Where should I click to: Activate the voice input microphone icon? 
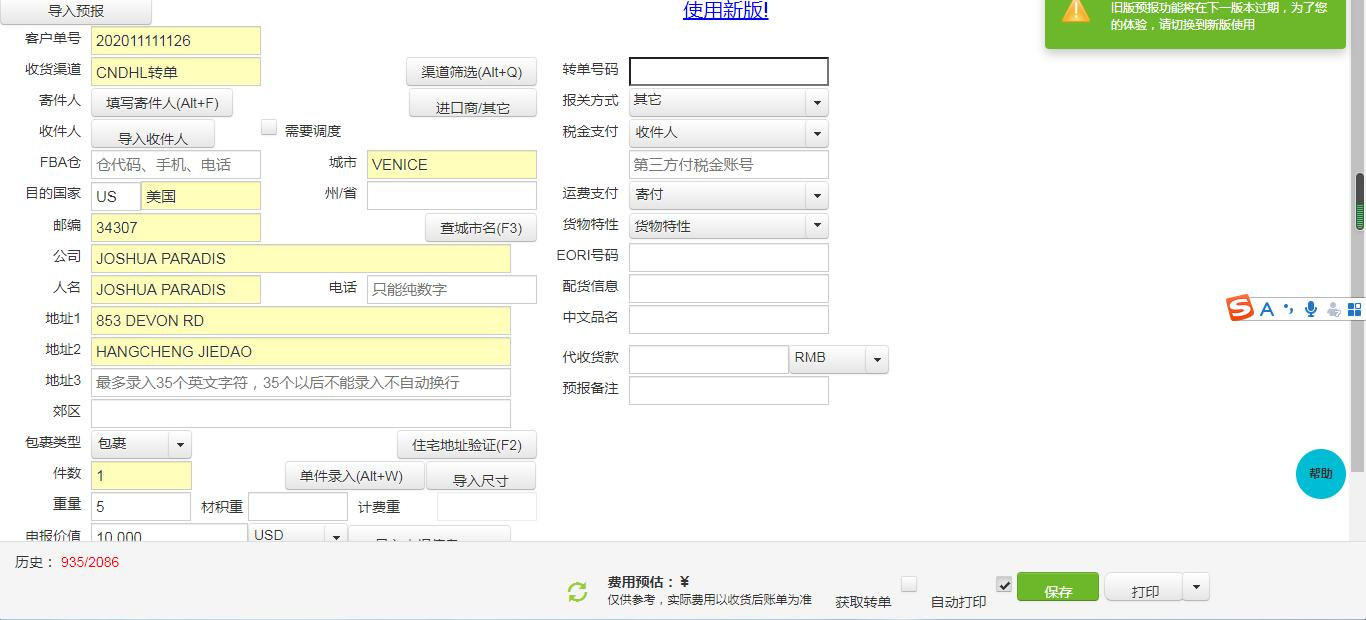point(1310,309)
